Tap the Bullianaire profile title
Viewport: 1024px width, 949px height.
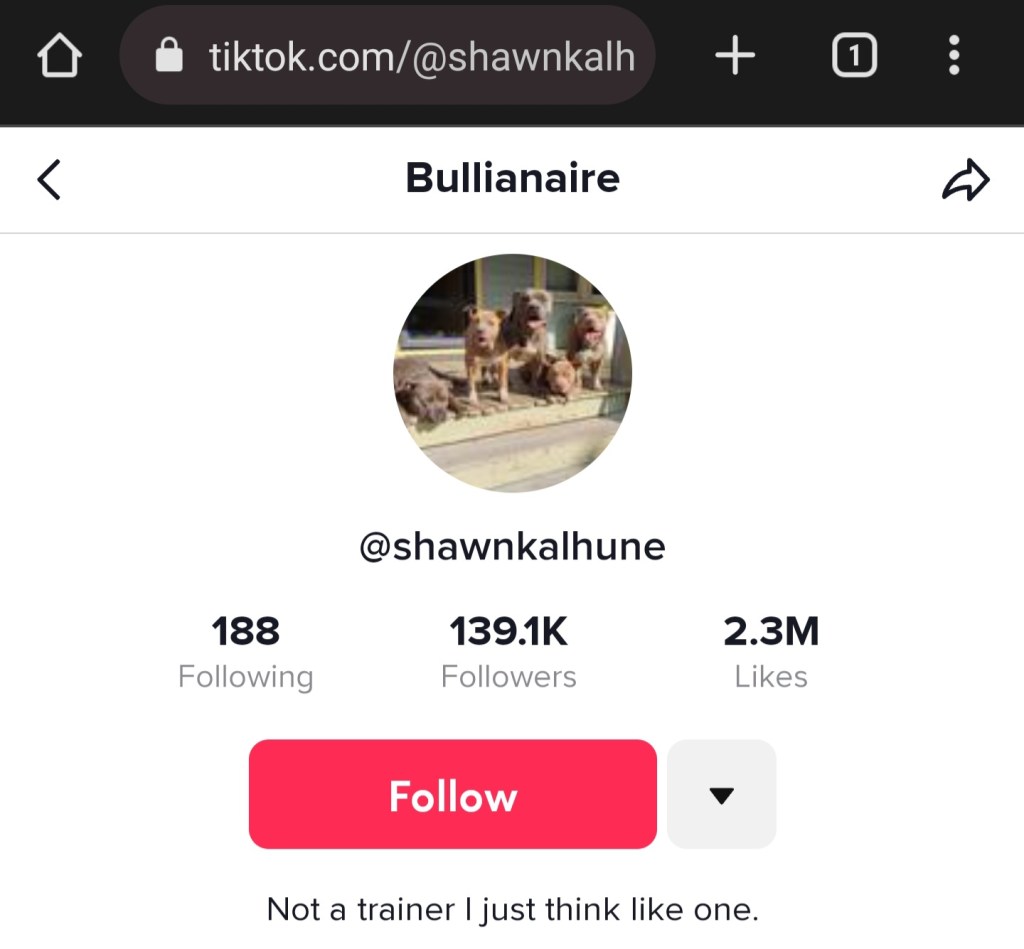click(x=513, y=178)
